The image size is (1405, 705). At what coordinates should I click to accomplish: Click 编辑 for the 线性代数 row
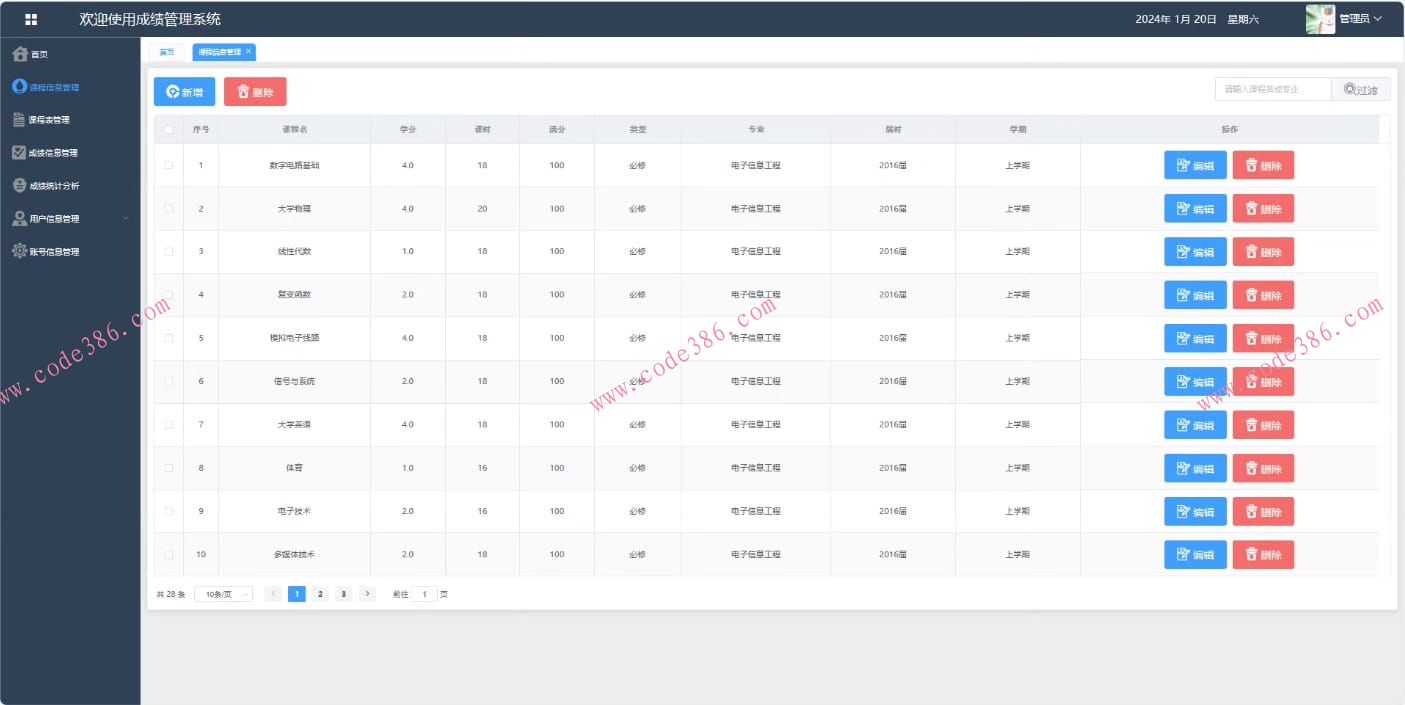(1195, 252)
